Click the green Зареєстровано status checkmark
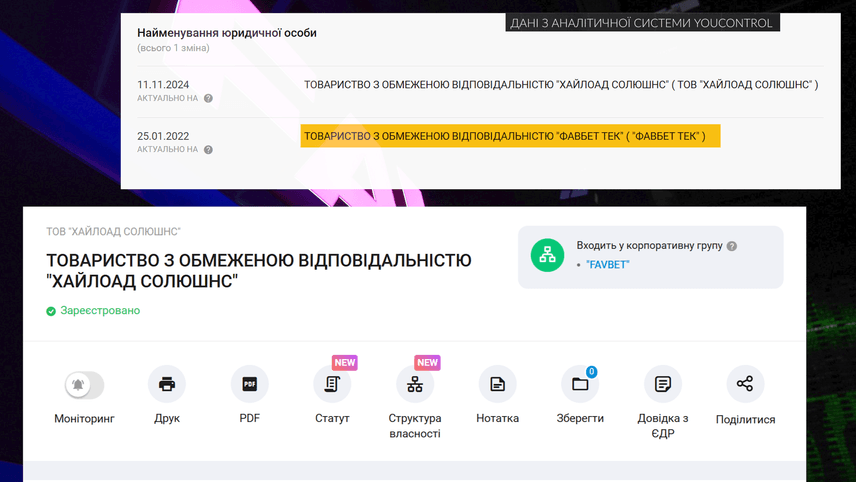The image size is (856, 482). [51, 311]
